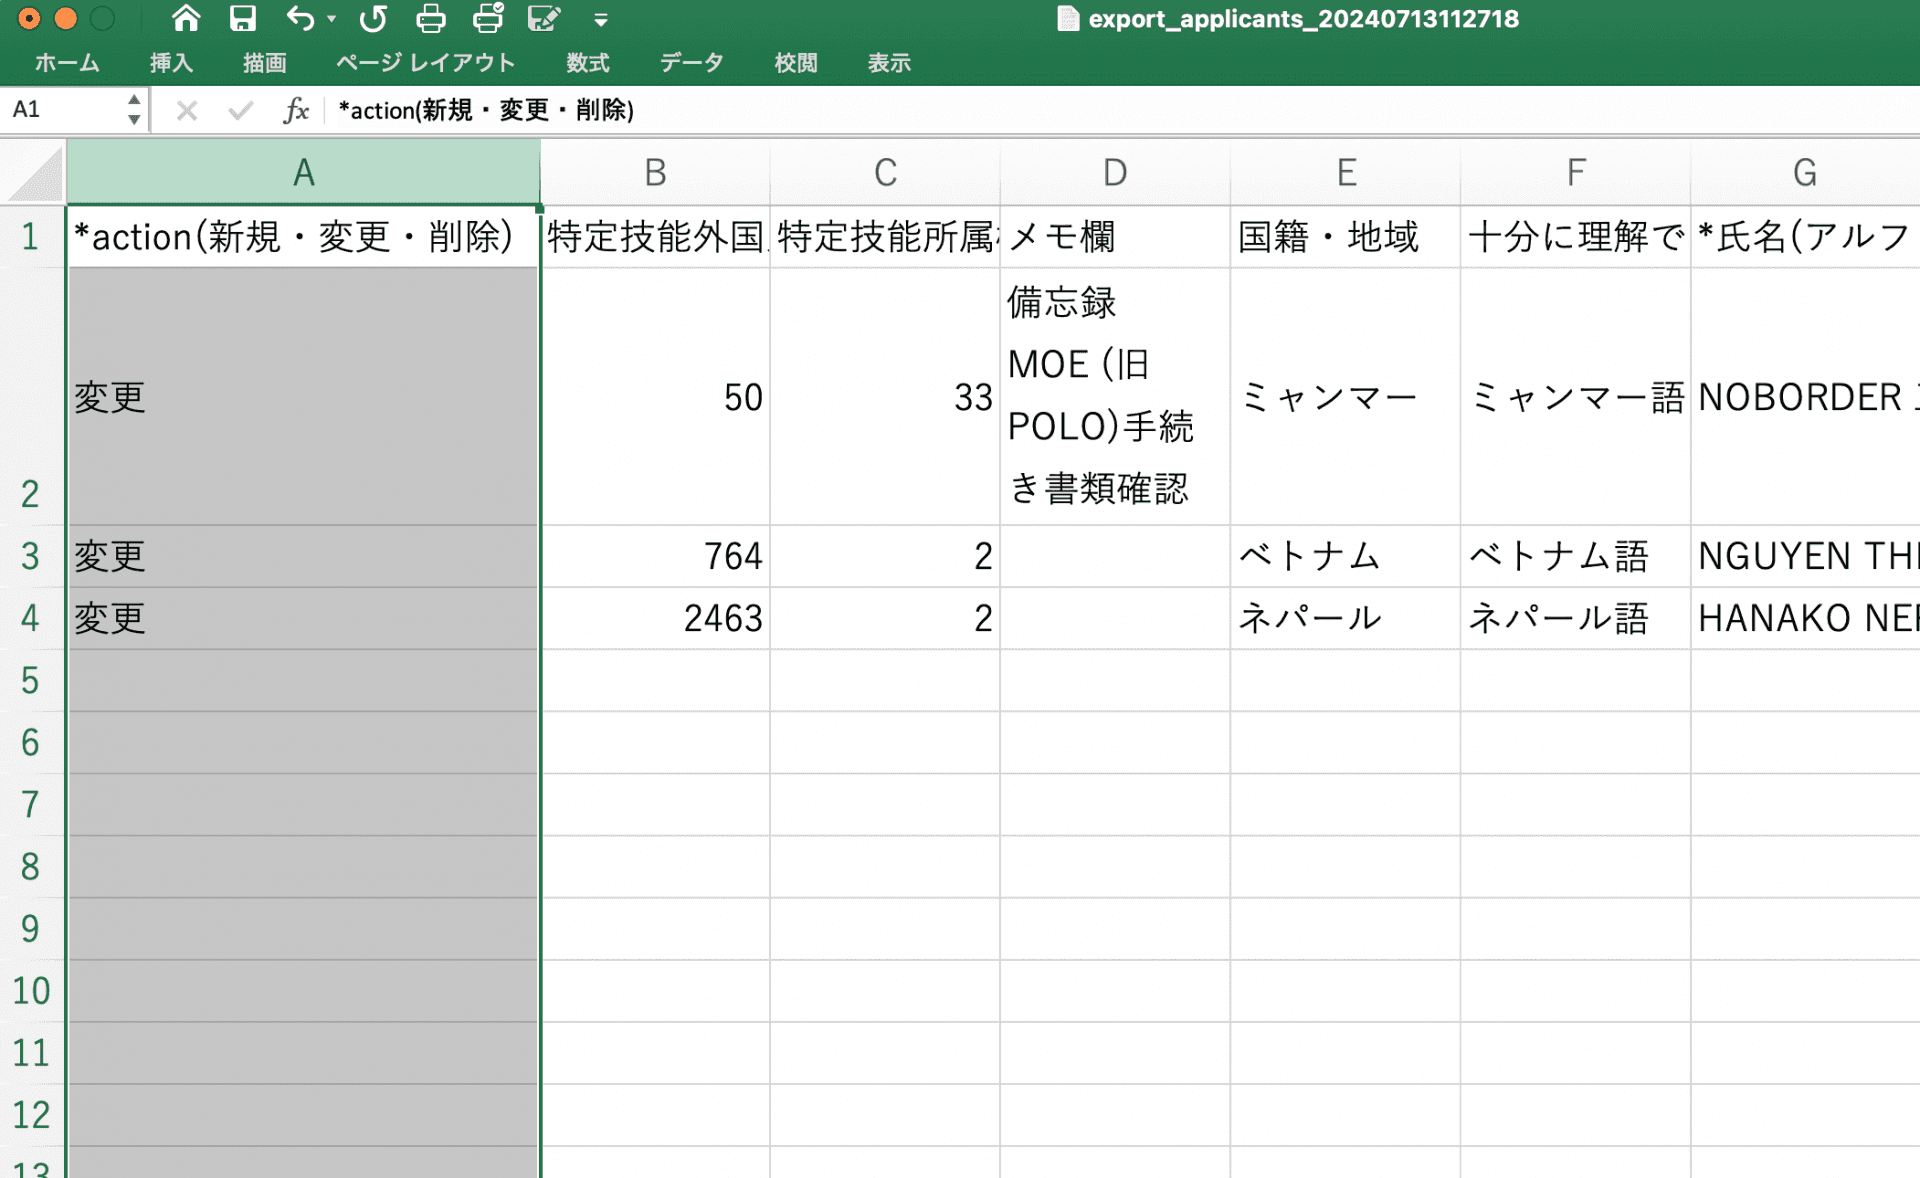The height and width of the screenshot is (1178, 1920).
Task: Confirm cell entry with the checkmark button
Action: click(240, 110)
